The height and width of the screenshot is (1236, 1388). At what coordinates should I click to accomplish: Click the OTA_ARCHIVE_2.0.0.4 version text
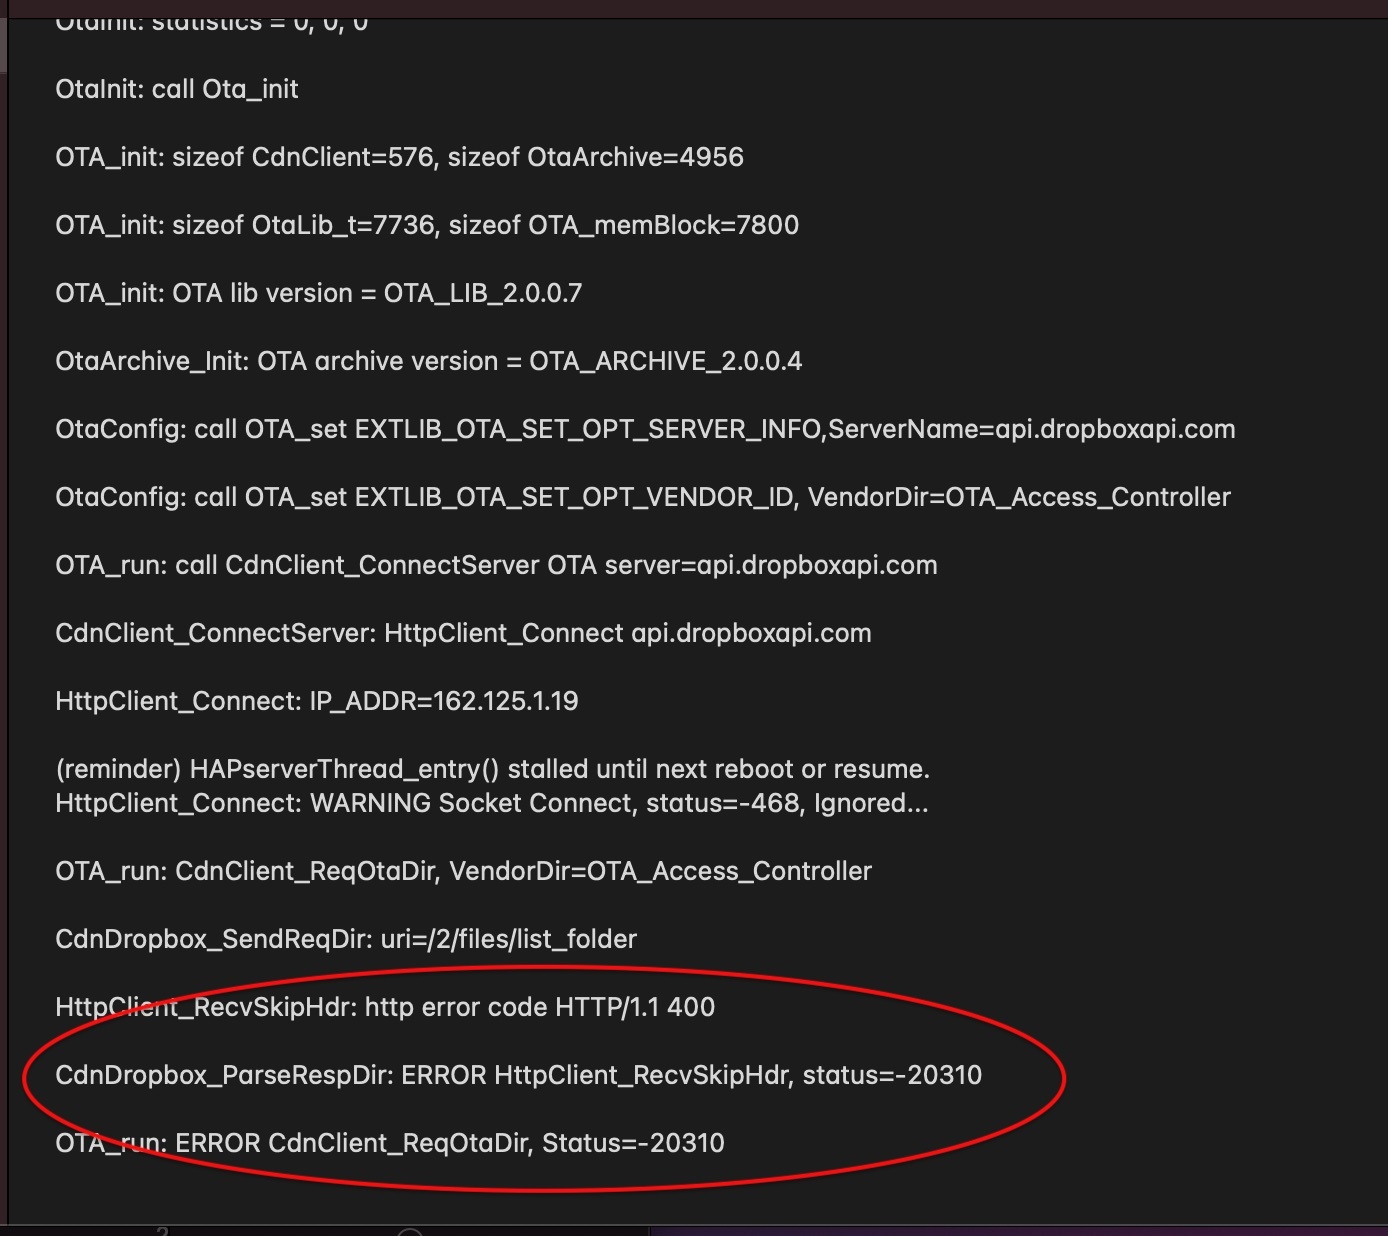click(665, 361)
